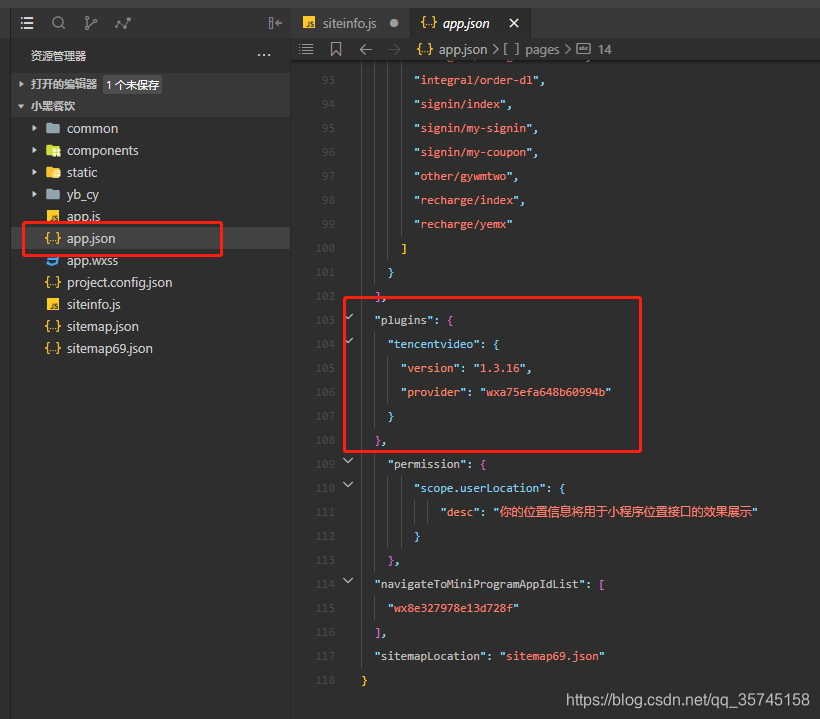Open the search panel icon
This screenshot has height=719, width=820.
[x=59, y=23]
